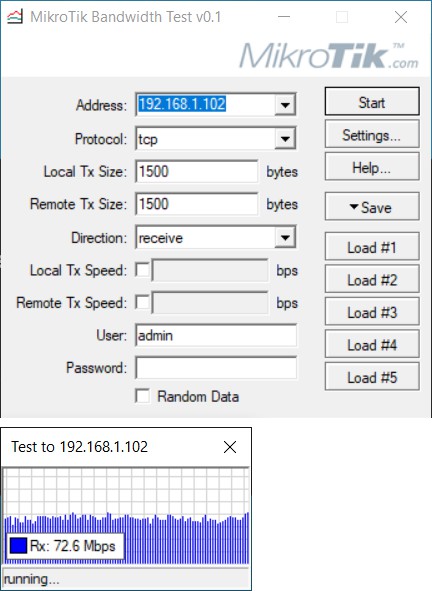Click the blue Rx legend color box
Viewport: 432px width, 591px height.
coord(18,545)
